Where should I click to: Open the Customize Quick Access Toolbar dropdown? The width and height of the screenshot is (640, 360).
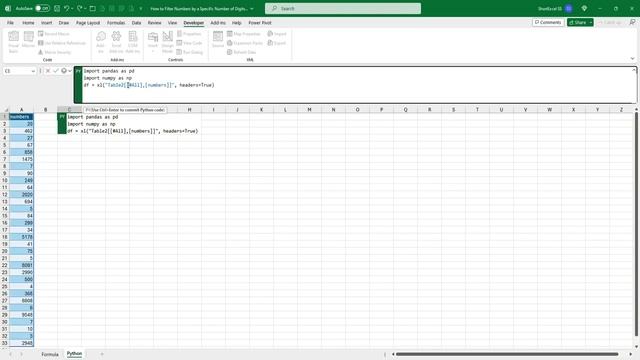pyautogui.click(x=141, y=8)
